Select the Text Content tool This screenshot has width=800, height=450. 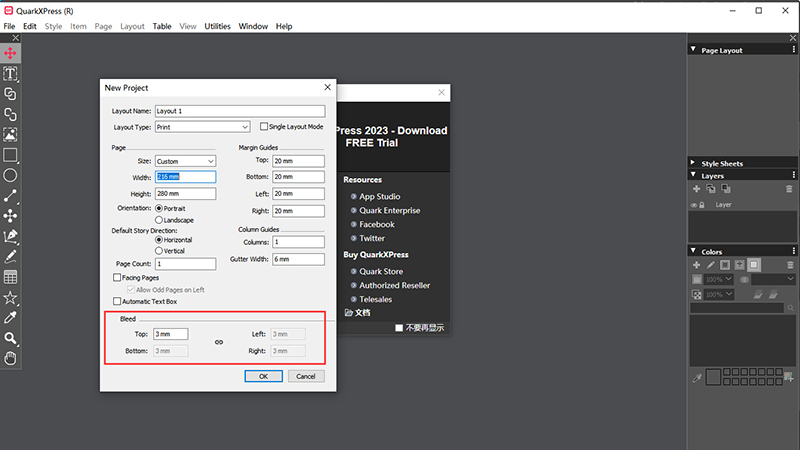point(10,73)
